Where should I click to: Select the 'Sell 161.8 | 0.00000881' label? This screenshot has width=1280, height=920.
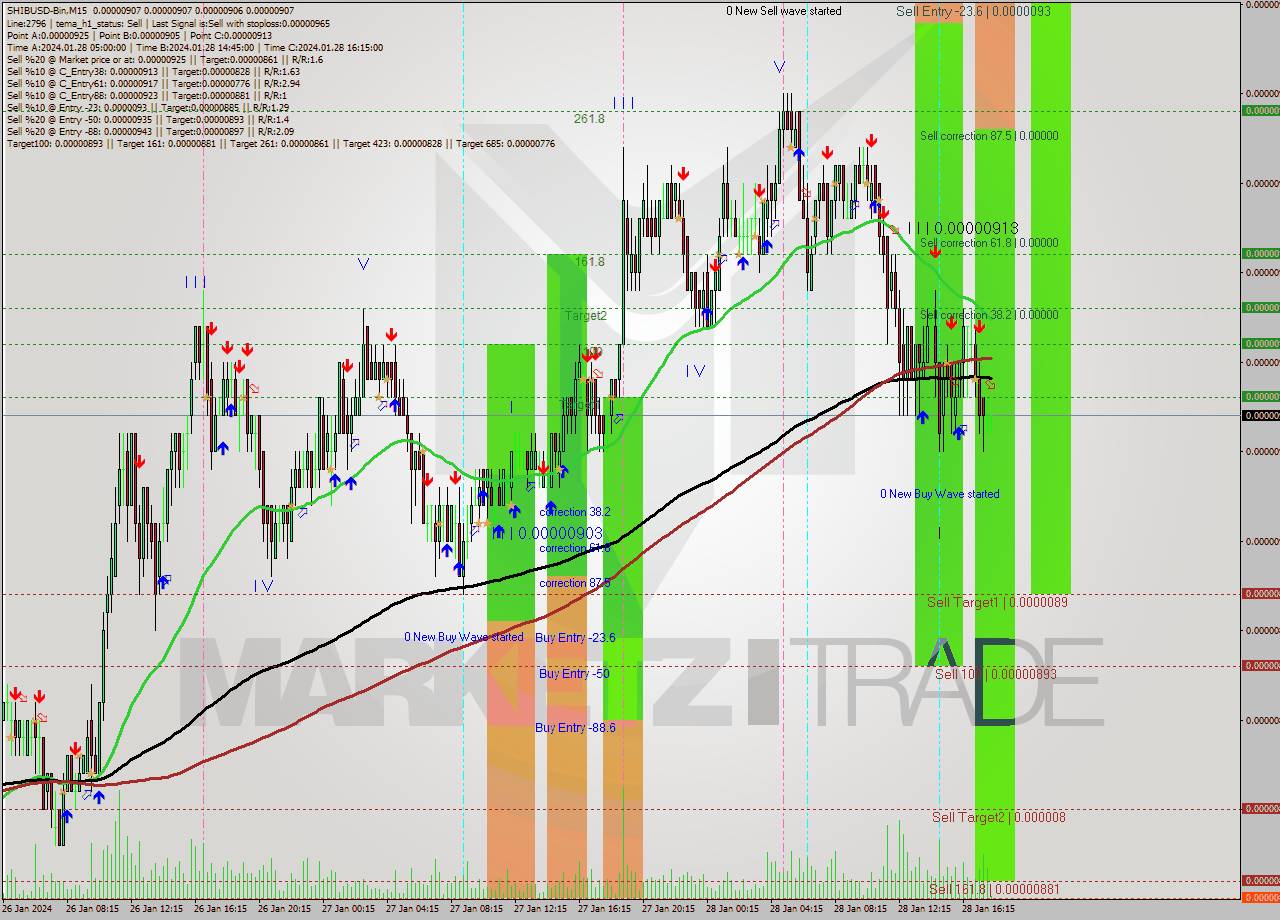(x=994, y=889)
